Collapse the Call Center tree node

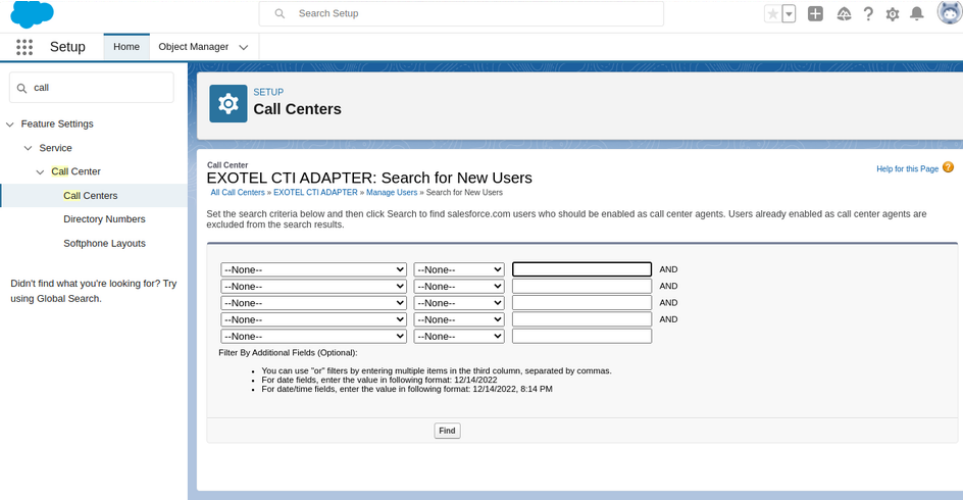click(x=41, y=172)
